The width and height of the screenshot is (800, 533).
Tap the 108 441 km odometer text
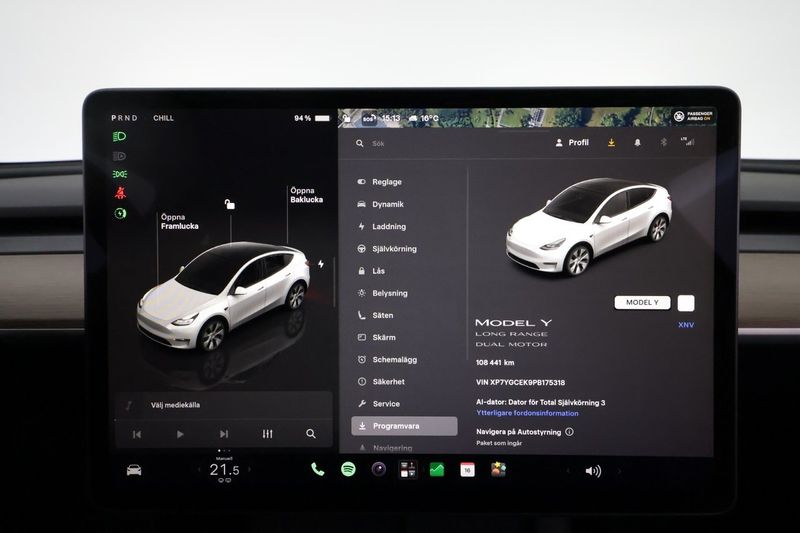coord(495,363)
